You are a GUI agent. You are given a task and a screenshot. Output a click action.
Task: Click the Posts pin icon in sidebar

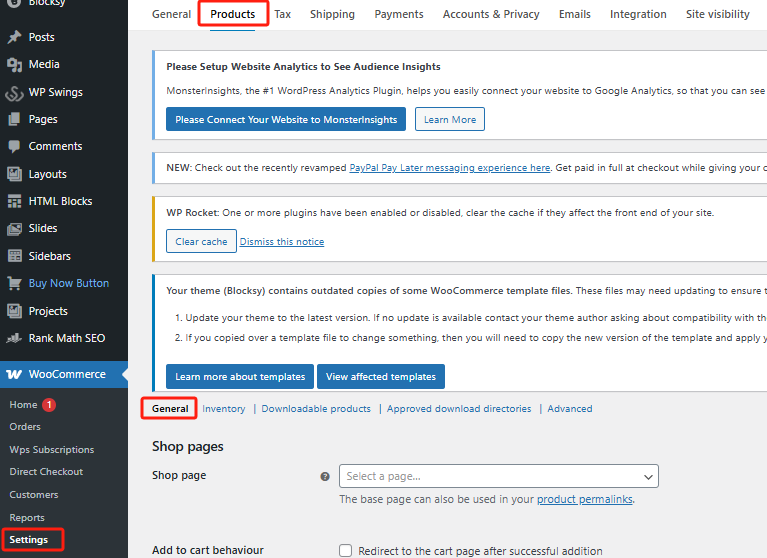coord(14,37)
